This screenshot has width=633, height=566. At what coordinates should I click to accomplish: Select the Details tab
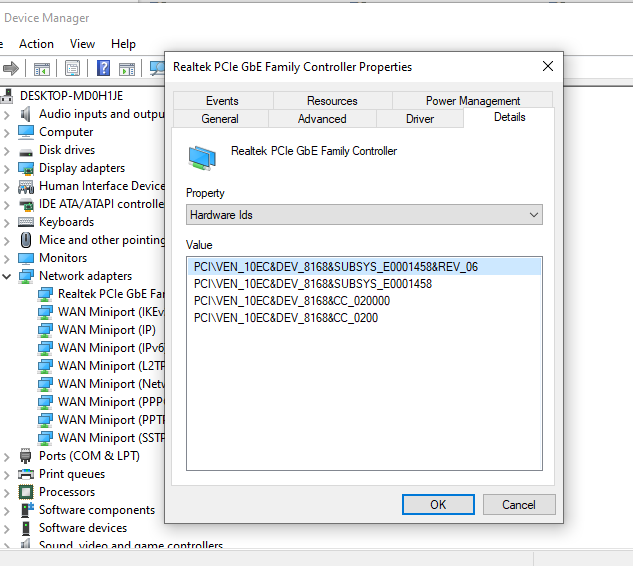[x=509, y=117]
